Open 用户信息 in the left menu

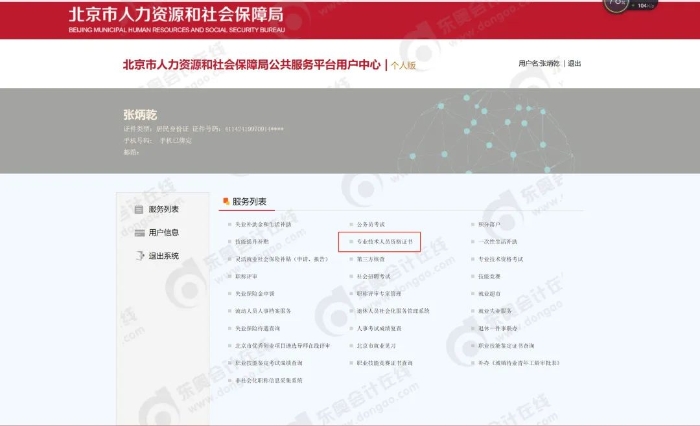pyautogui.click(x=163, y=232)
